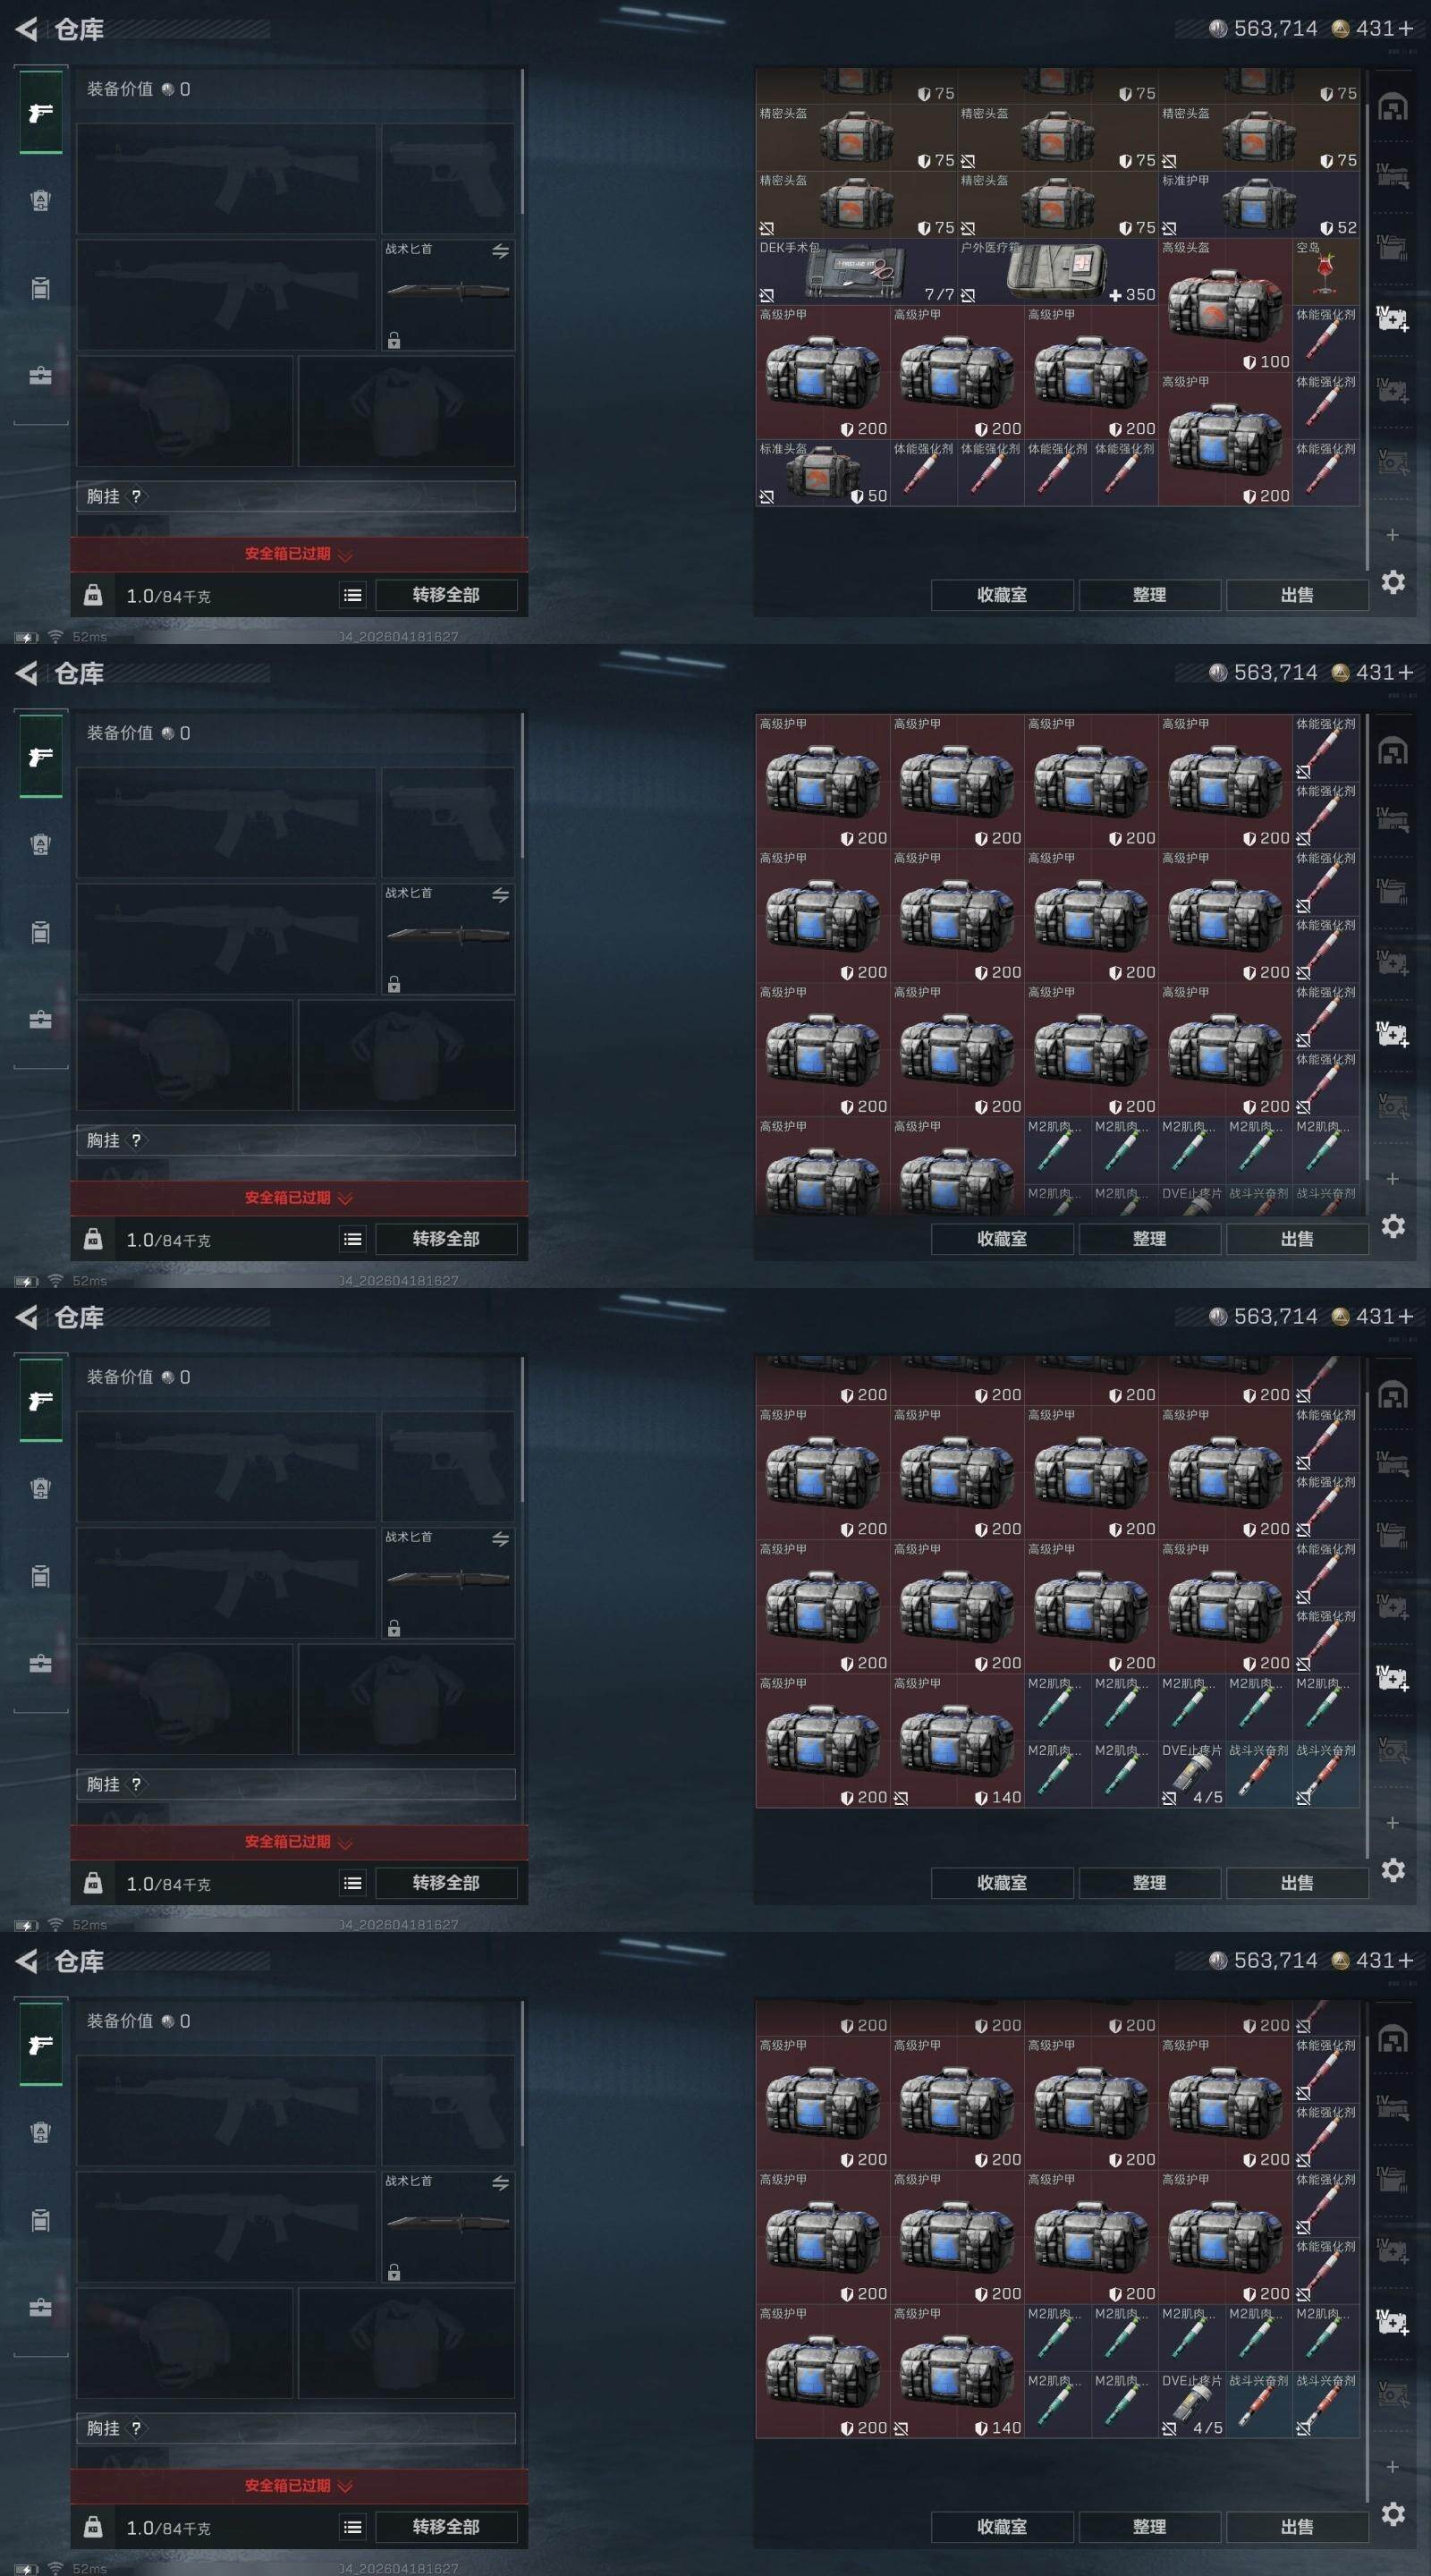Image resolution: width=1431 pixels, height=2576 pixels.
Task: Click 431+ gold currency add in topmost header
Action: pos(1373,29)
